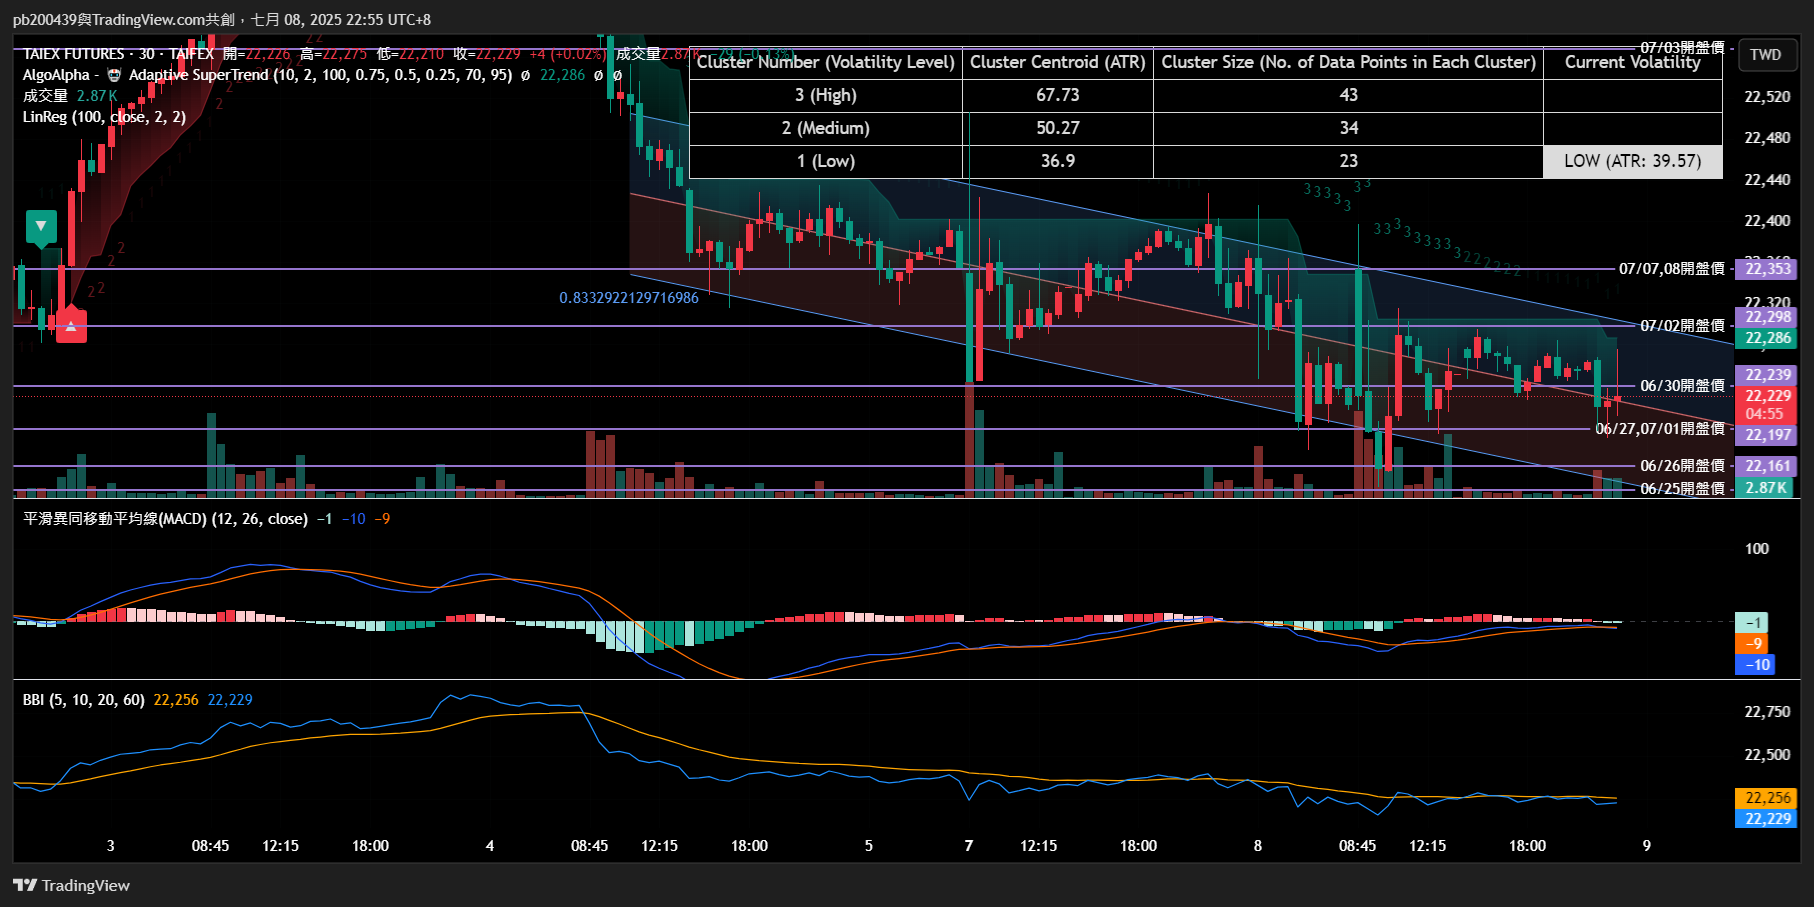Open the TWD currency selector
The width and height of the screenshot is (1814, 907).
coord(1766,54)
